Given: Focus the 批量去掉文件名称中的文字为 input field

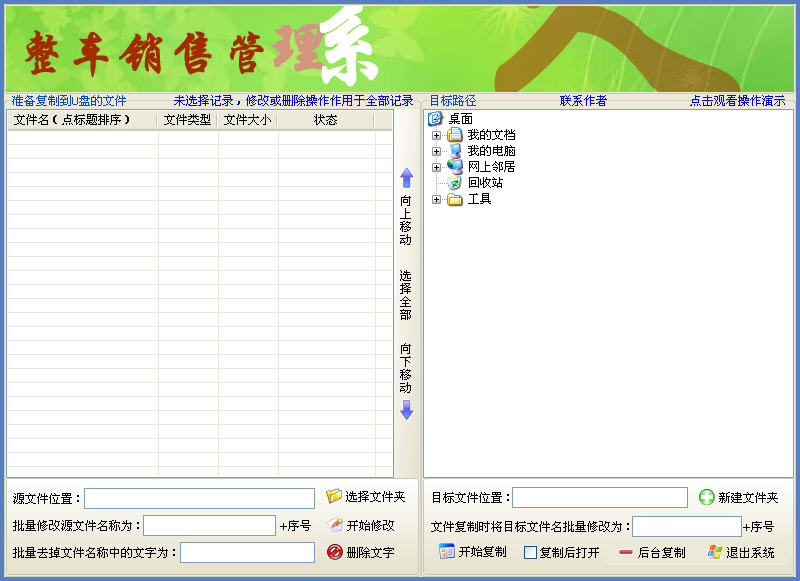Looking at the screenshot, I should pyautogui.click(x=247, y=552).
